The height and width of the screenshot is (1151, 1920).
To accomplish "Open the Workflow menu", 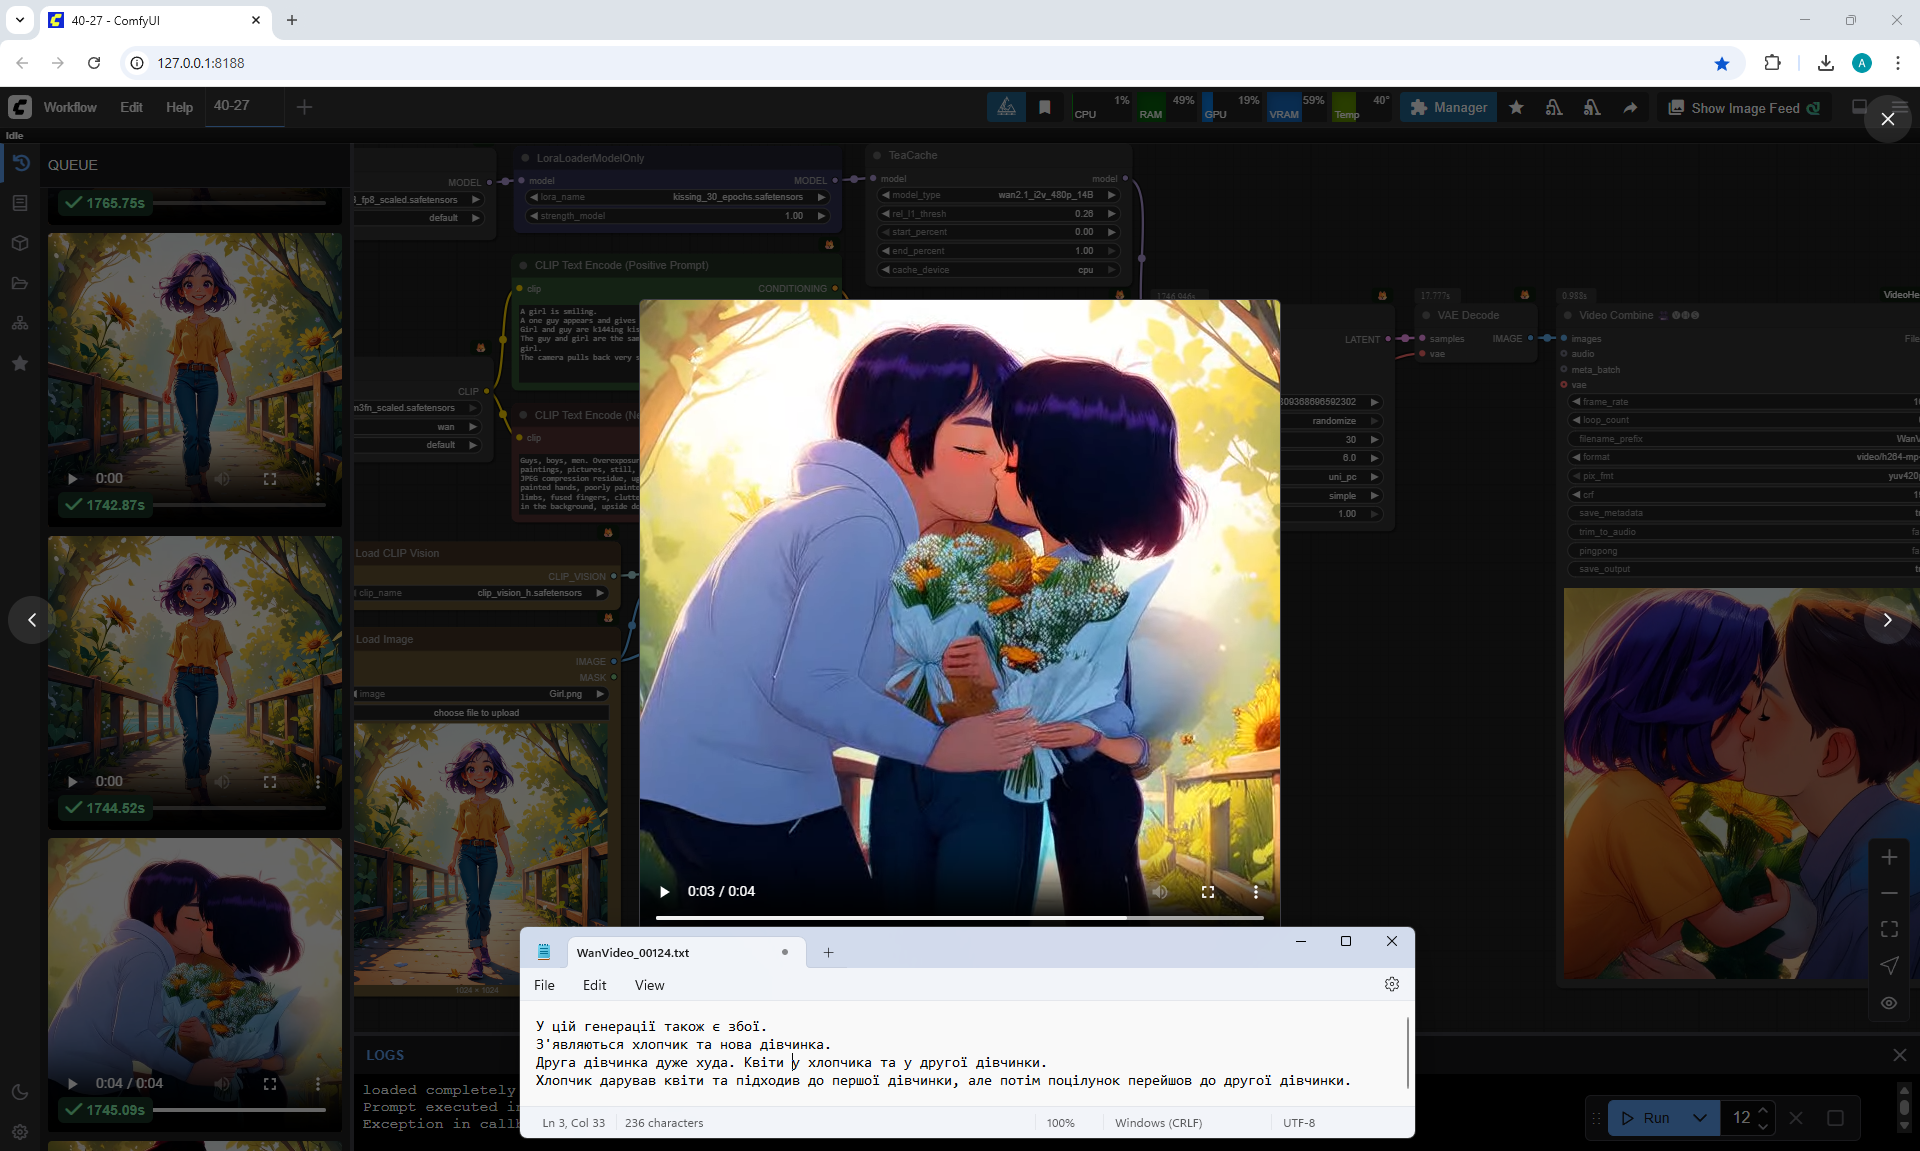I will click(70, 107).
